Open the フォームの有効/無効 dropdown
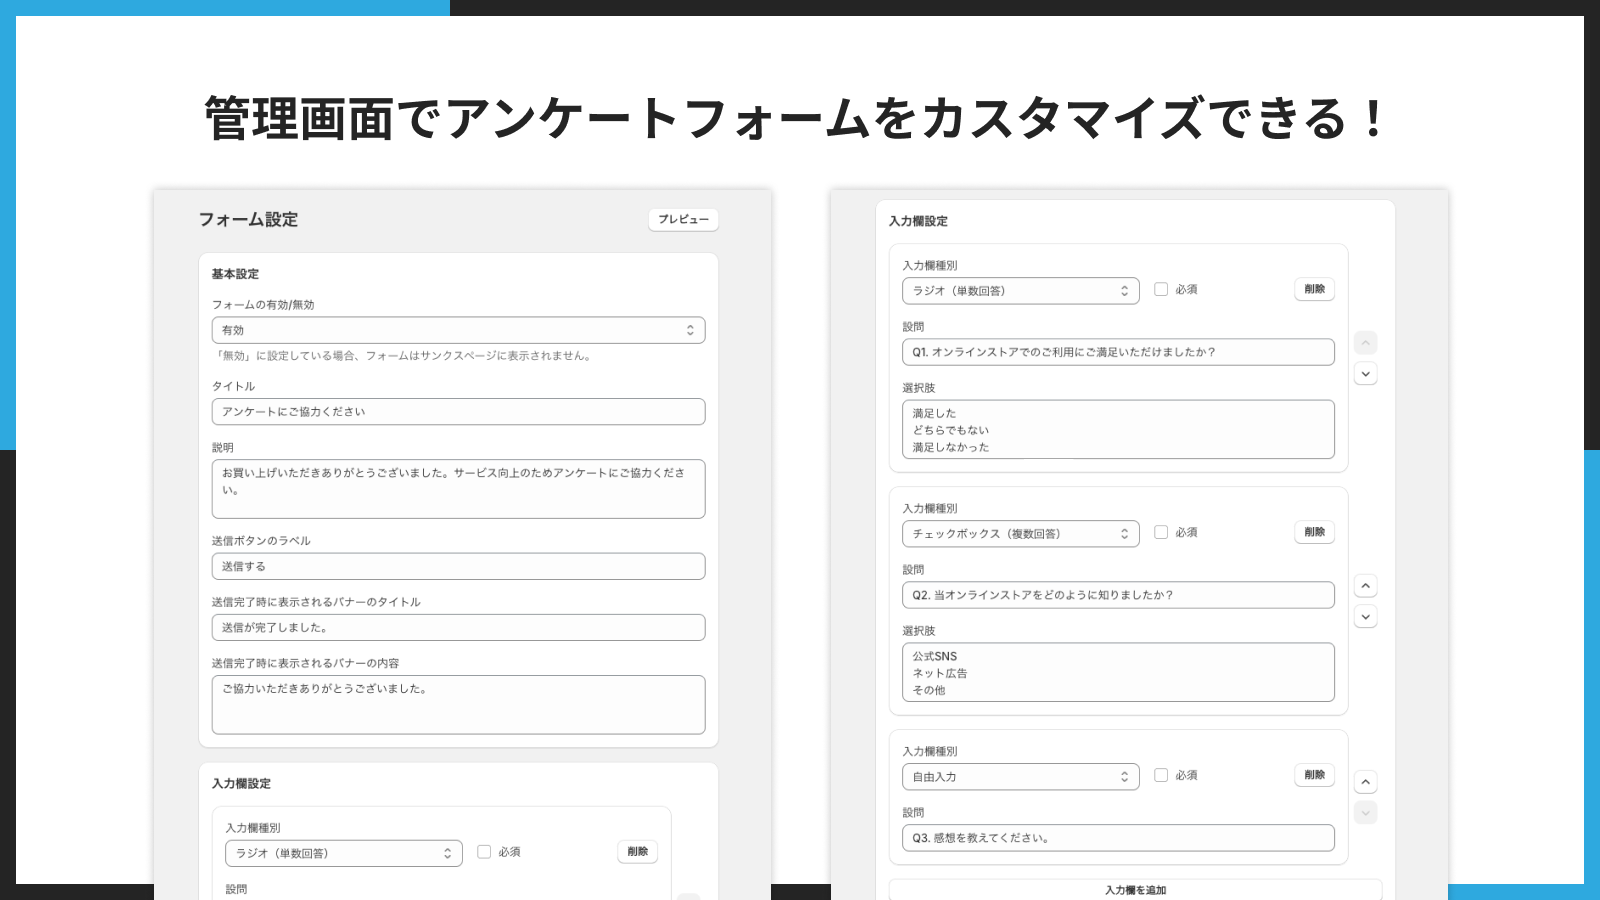 458,329
